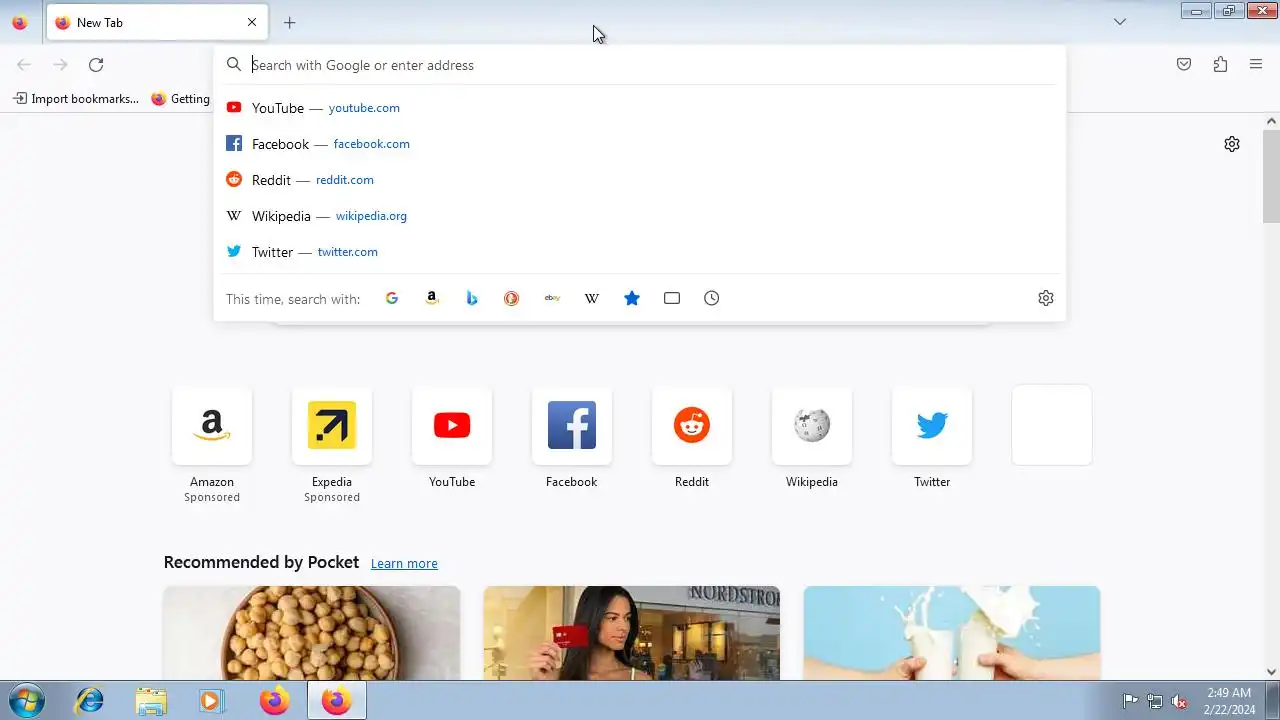Search this time with DuckDuckGo
The height and width of the screenshot is (720, 1280).
click(512, 298)
